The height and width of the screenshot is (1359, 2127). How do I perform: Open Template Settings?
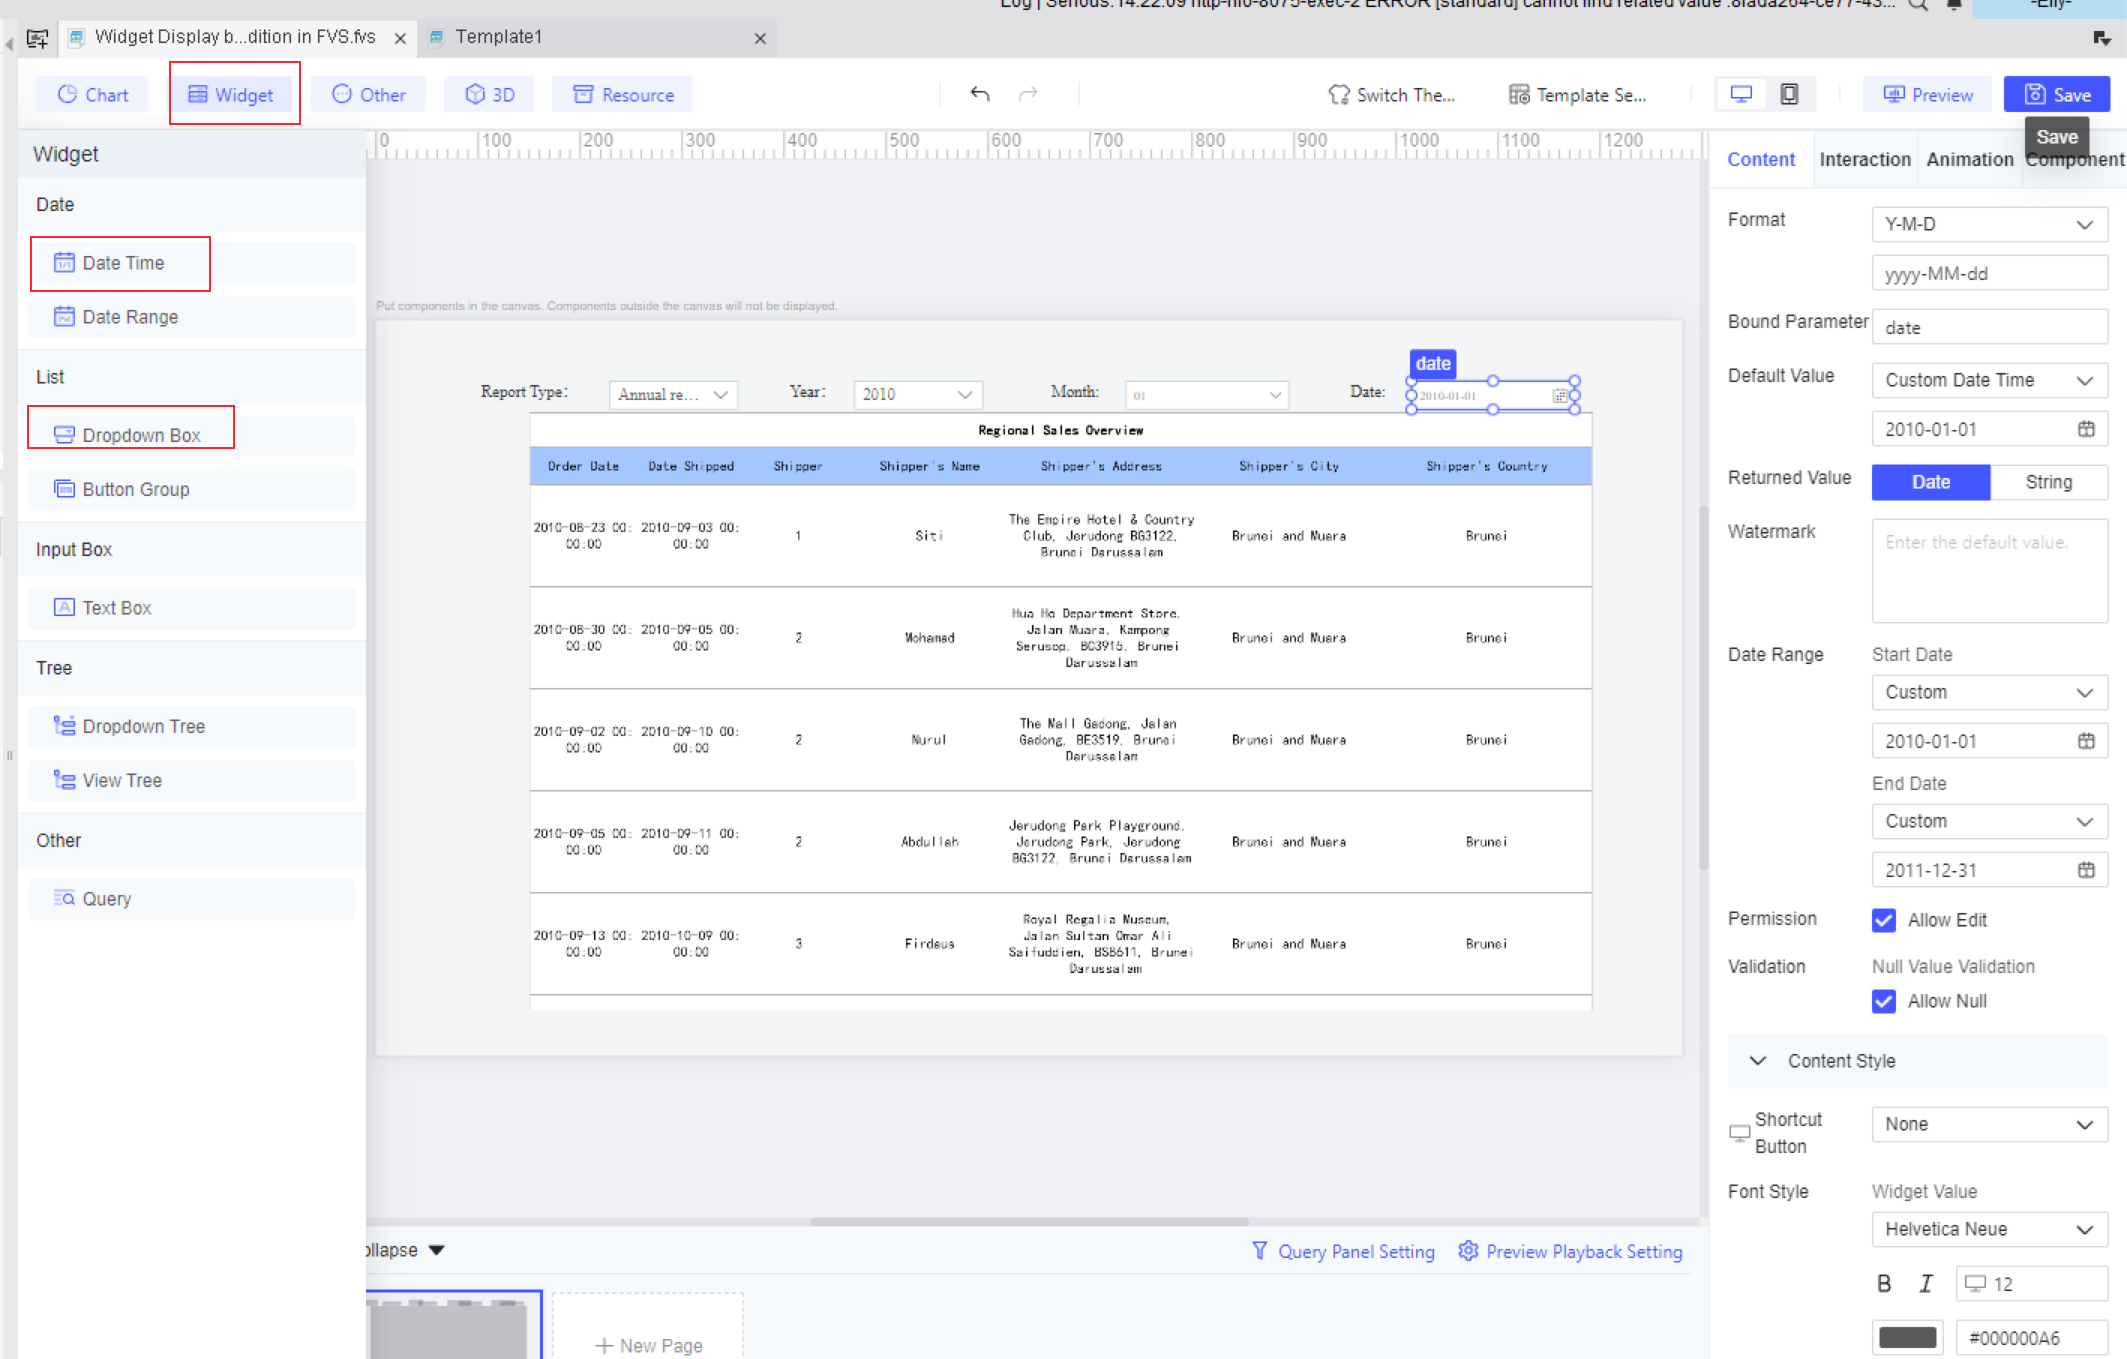tap(1577, 95)
